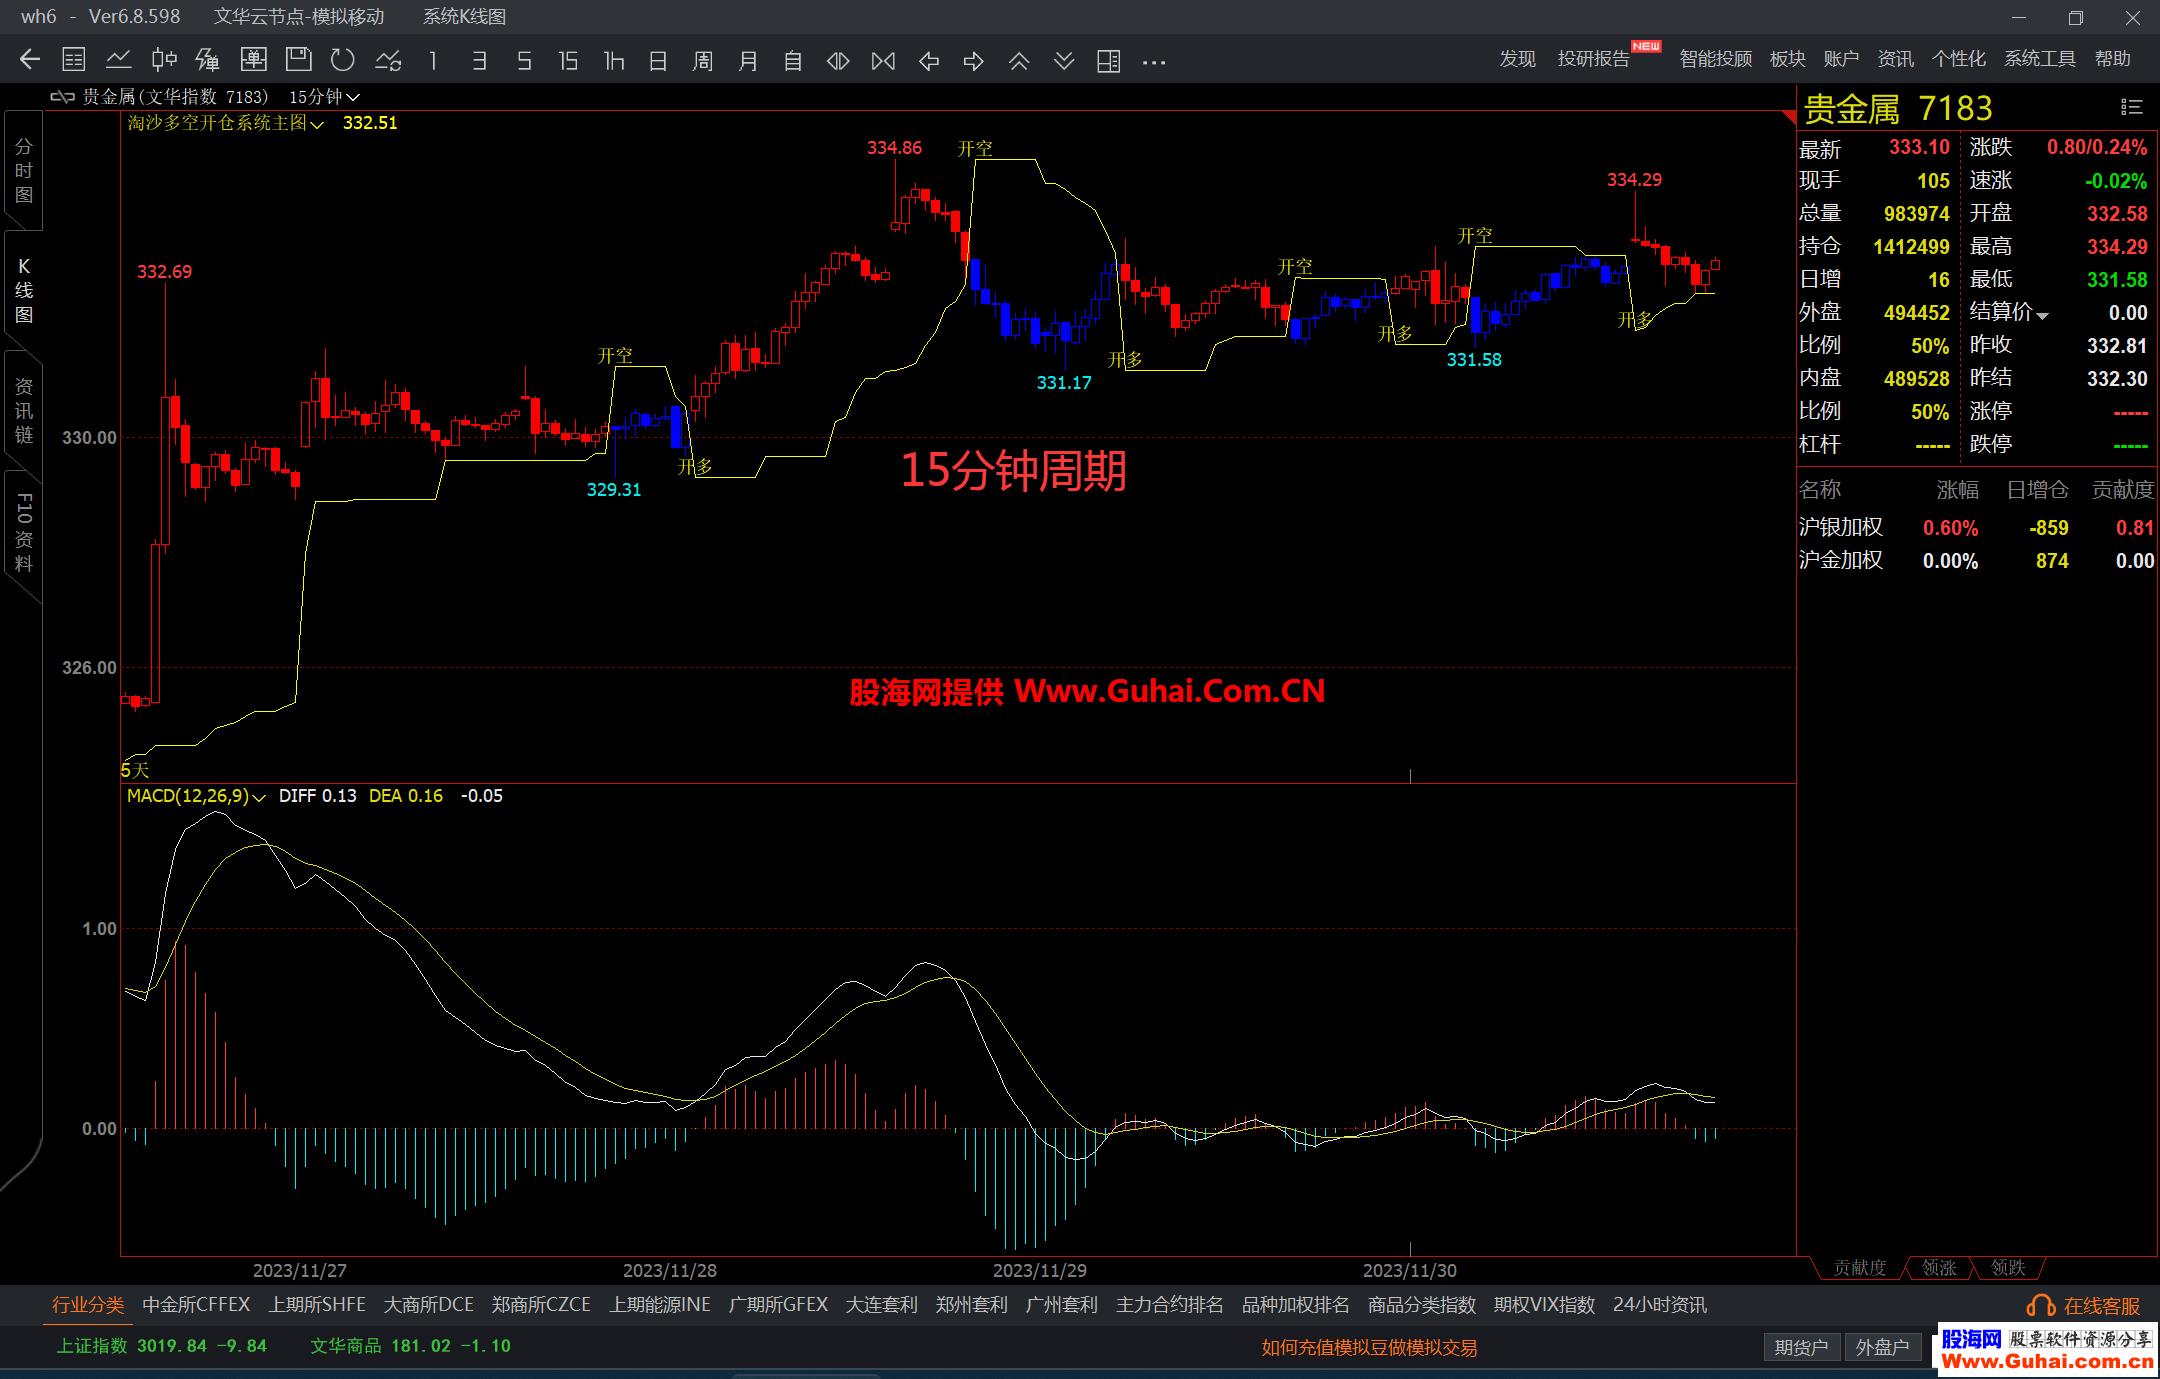
Task: Open the quote list icon on the toolbar
Action: coord(73,60)
